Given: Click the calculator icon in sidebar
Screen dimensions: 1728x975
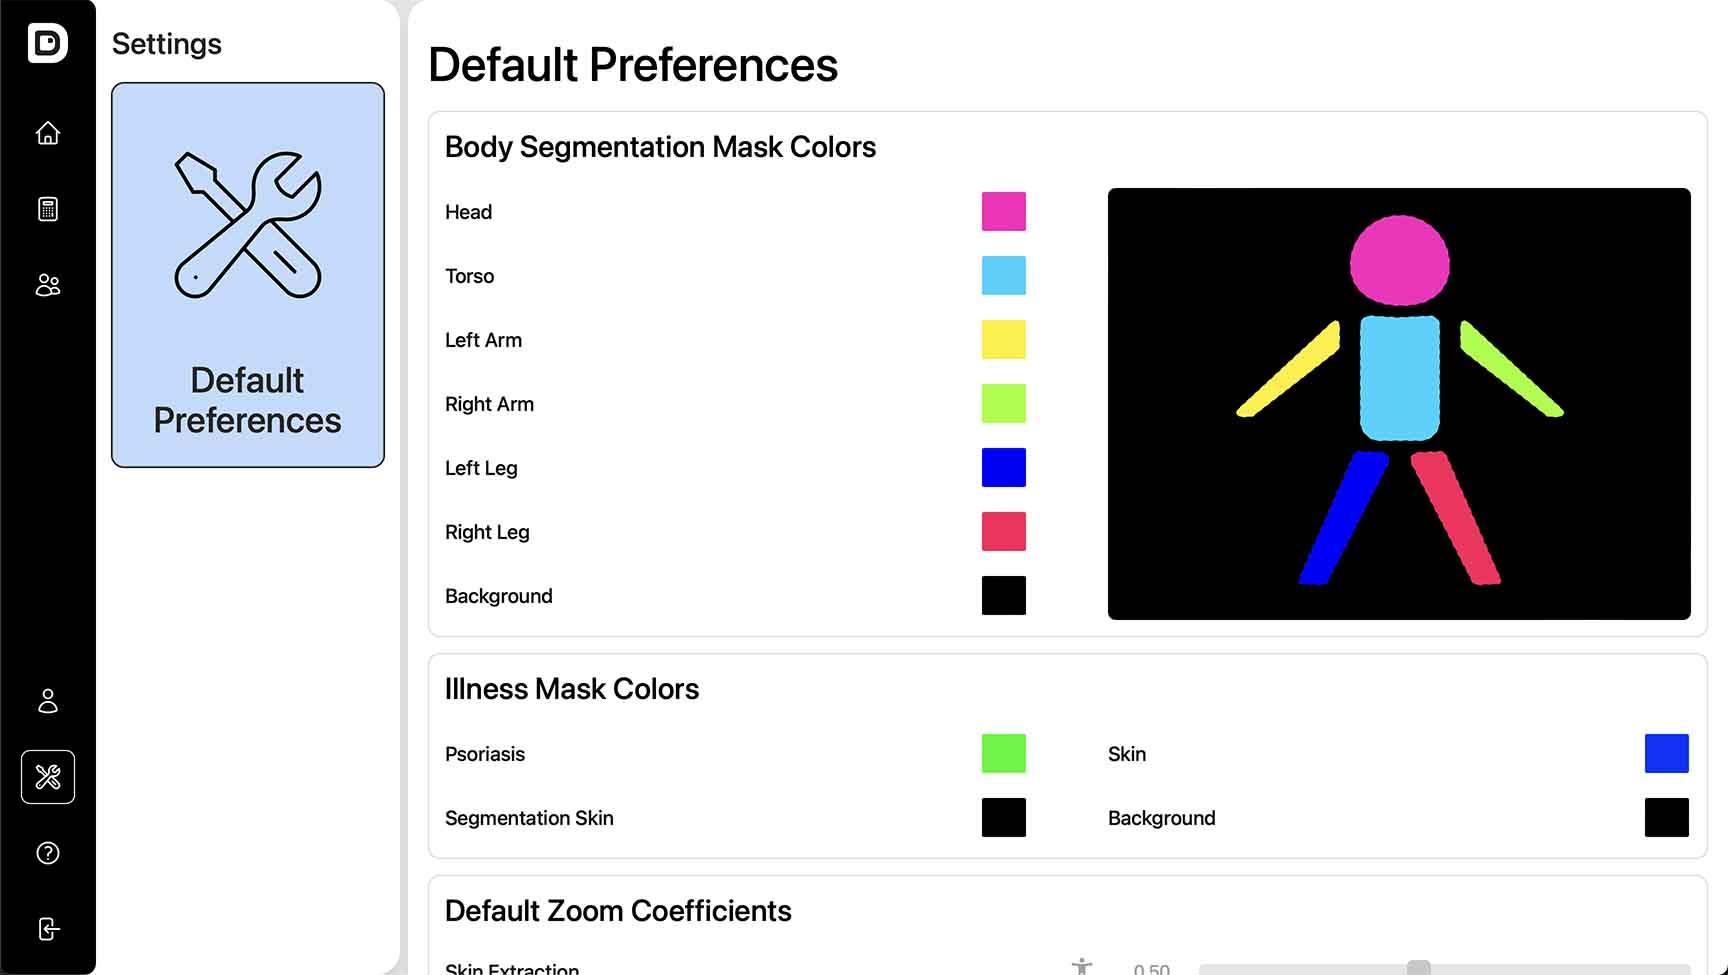Looking at the screenshot, I should [x=48, y=209].
